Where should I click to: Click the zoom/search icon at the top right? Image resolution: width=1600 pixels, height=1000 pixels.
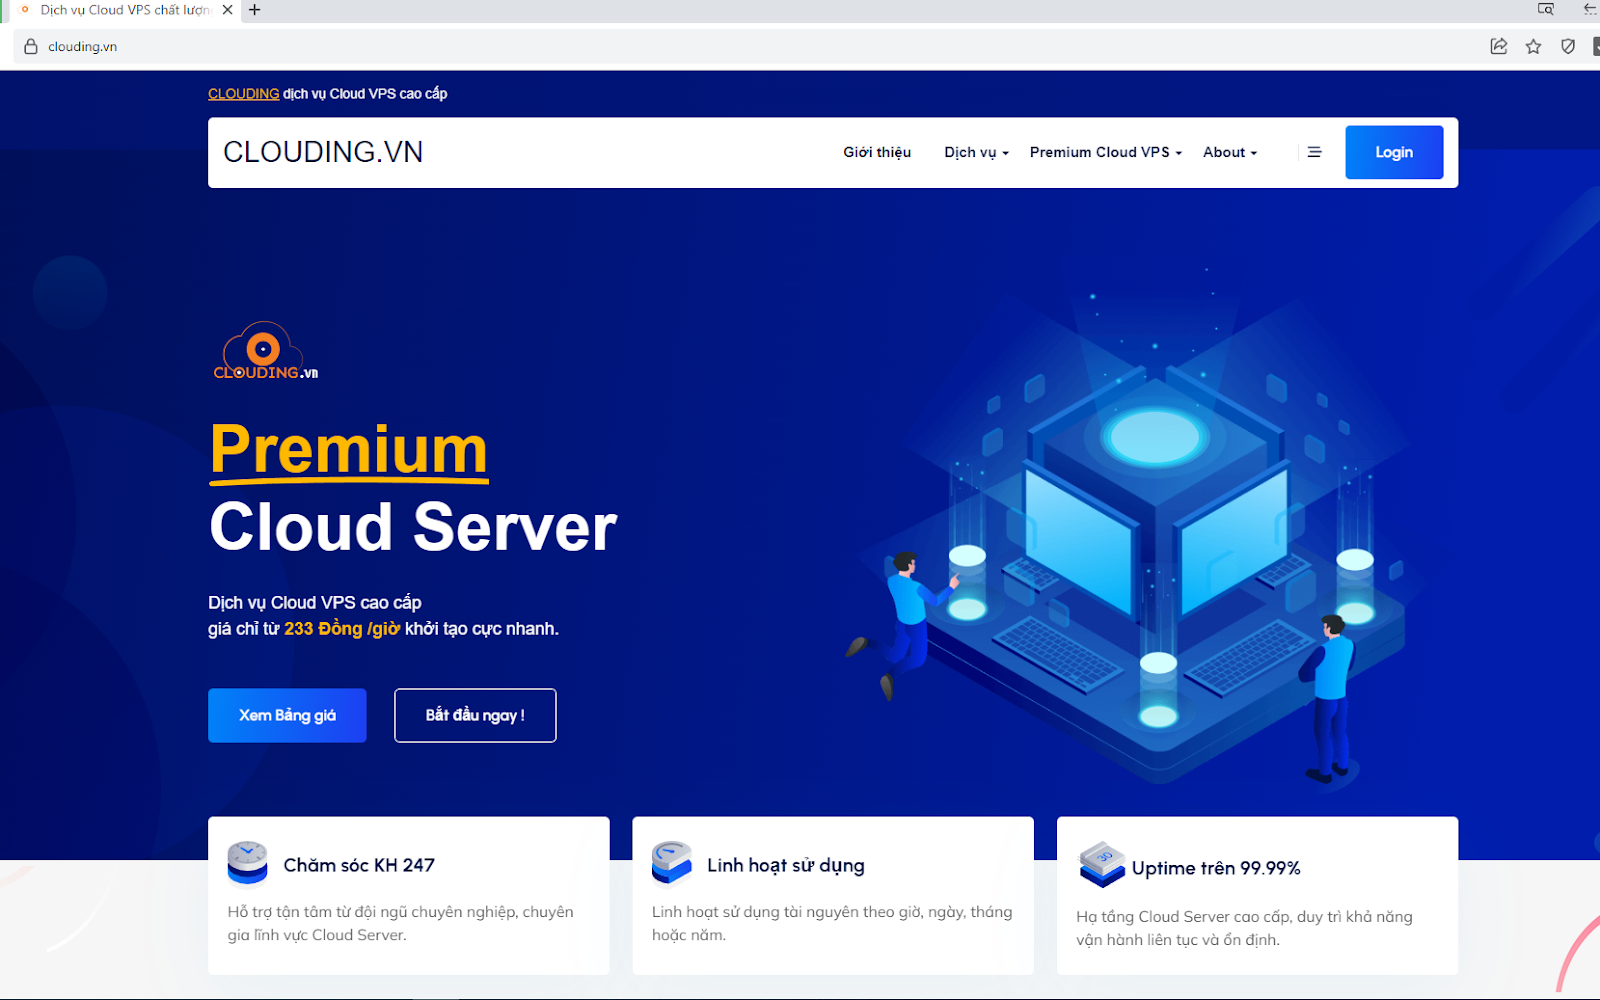click(1545, 10)
